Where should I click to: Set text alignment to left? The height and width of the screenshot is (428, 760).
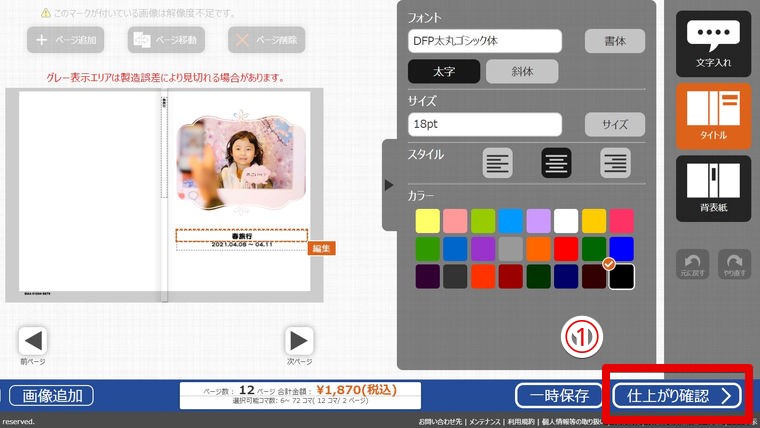(x=497, y=163)
